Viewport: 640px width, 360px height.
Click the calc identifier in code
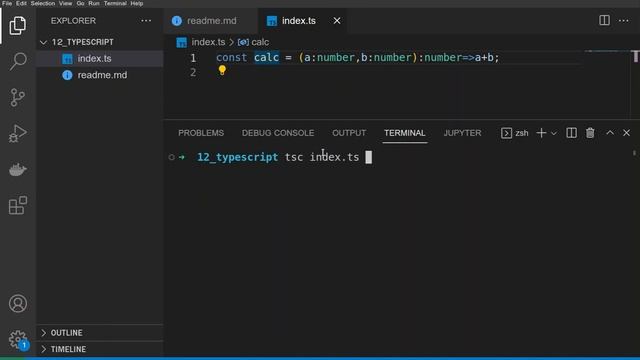(267, 58)
